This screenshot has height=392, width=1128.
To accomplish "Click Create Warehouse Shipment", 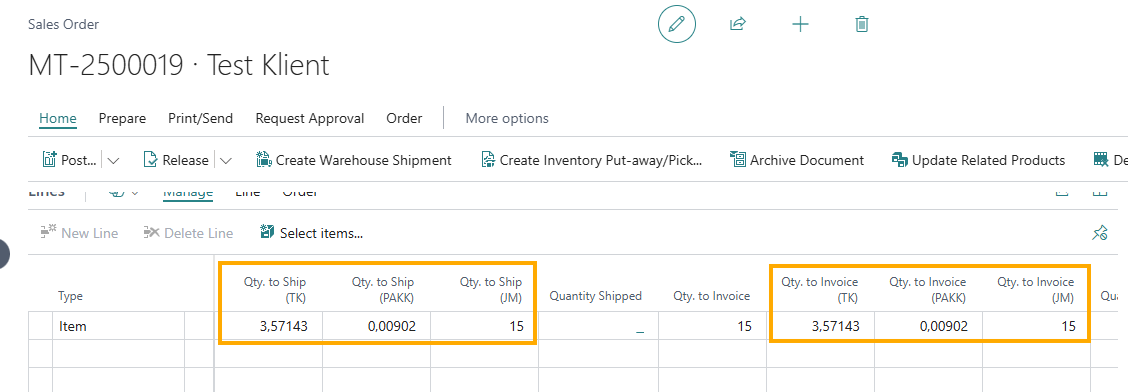I will (x=354, y=160).
